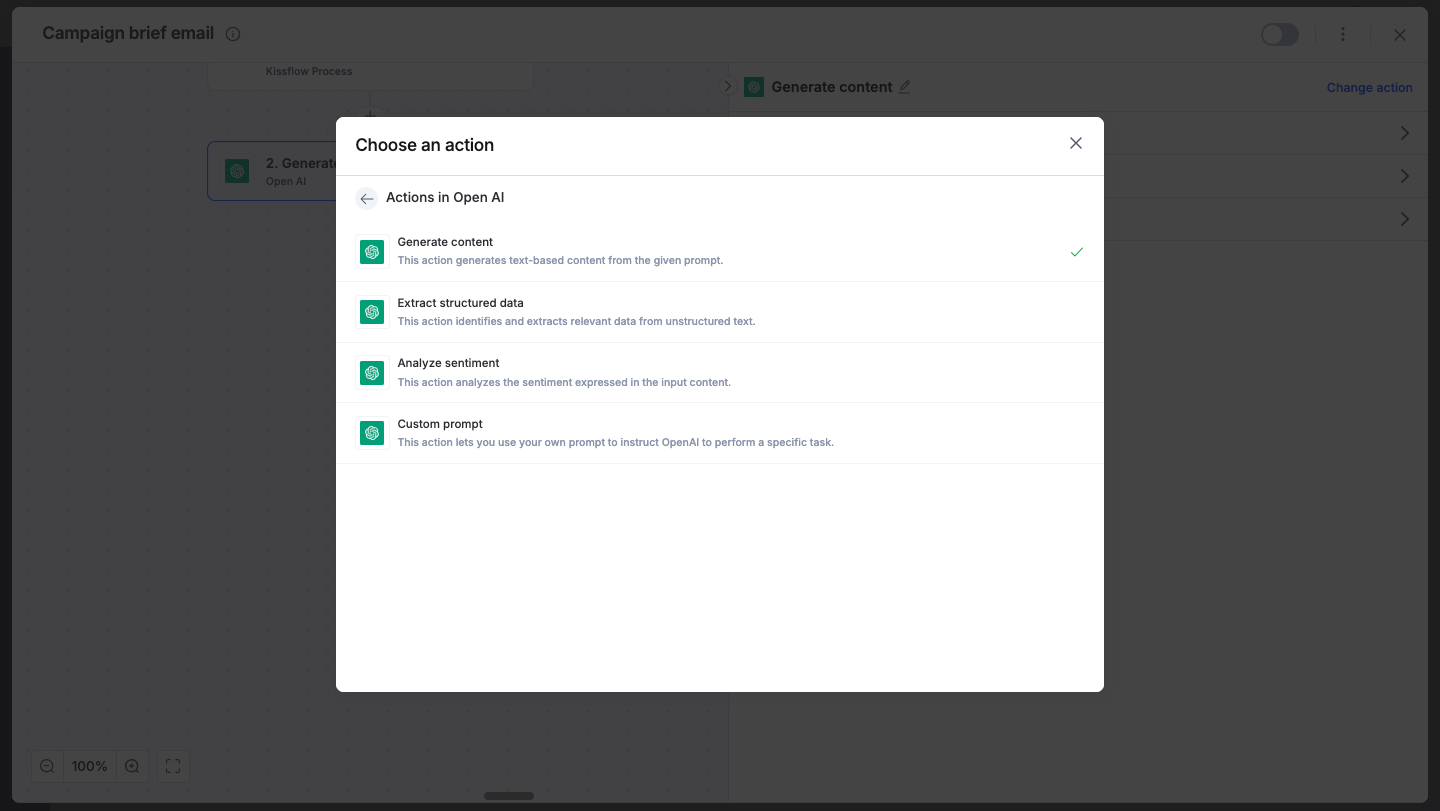Click the 'Choose an action' dialog title
Screen dimensions: 1440x811
point(425,145)
